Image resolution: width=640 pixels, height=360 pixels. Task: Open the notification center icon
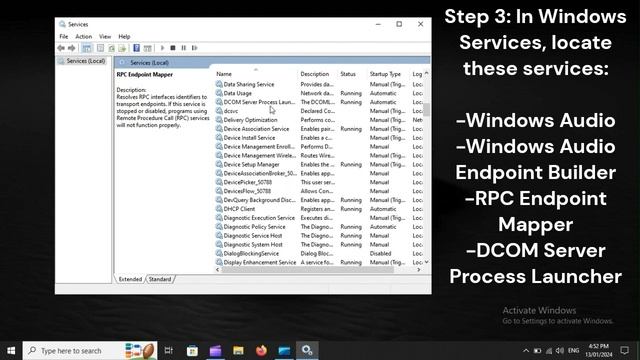(x=624, y=351)
